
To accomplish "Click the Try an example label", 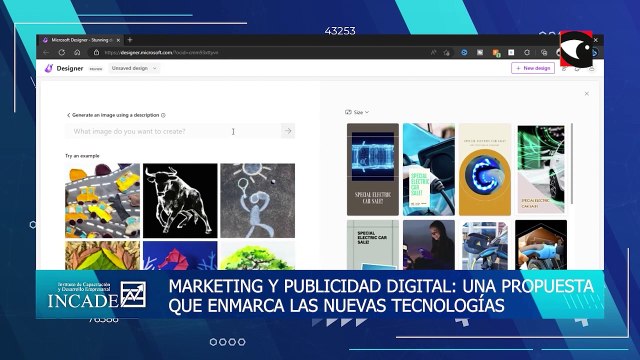I will [82, 156].
